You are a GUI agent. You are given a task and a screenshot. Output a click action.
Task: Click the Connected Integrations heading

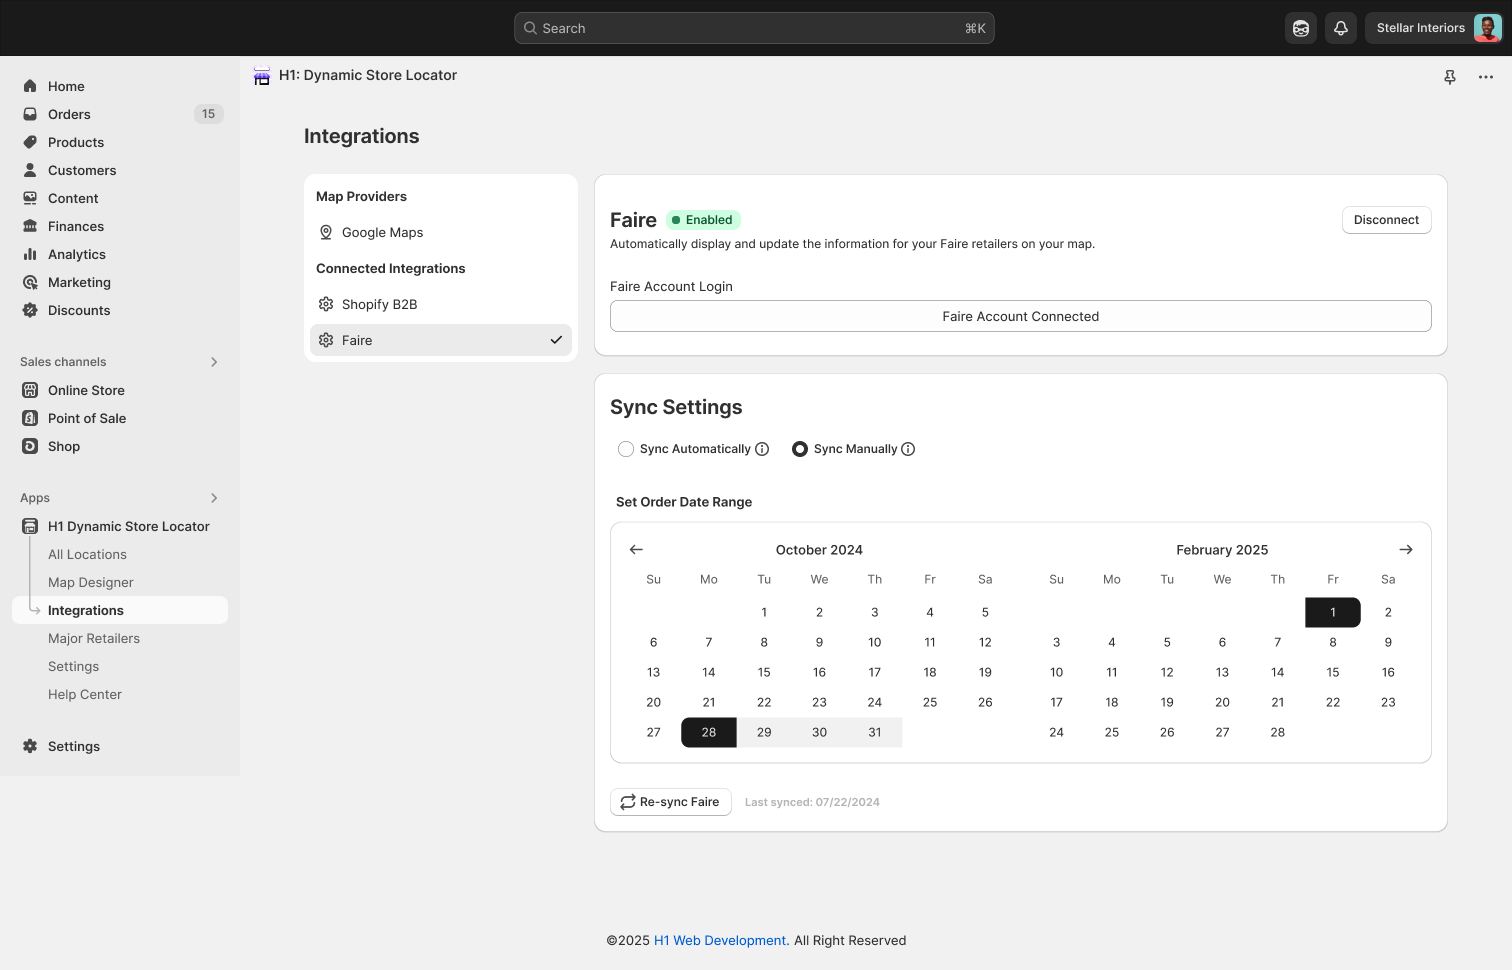[390, 268]
